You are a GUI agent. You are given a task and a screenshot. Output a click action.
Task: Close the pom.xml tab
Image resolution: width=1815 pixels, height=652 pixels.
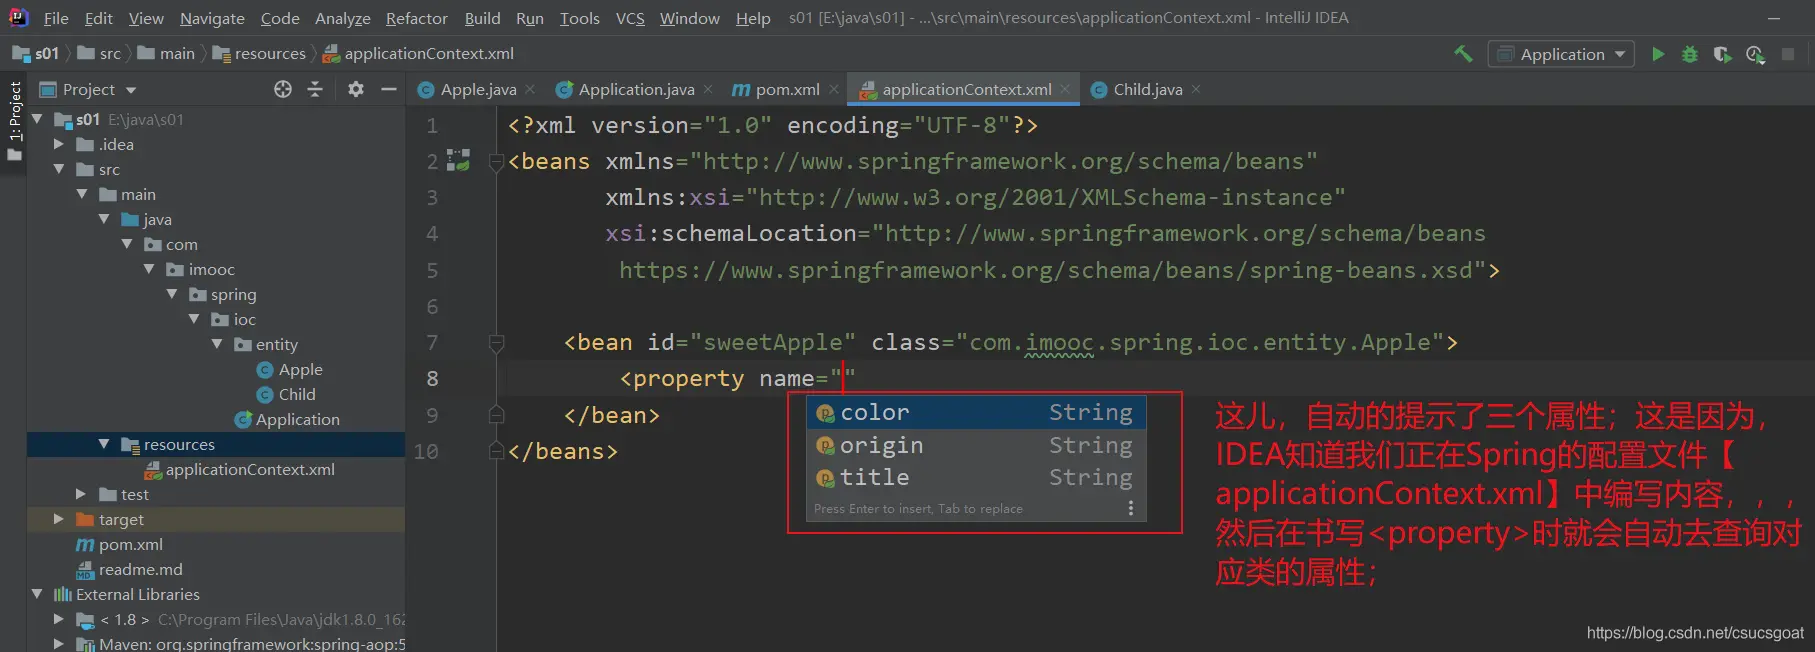[x=833, y=89]
